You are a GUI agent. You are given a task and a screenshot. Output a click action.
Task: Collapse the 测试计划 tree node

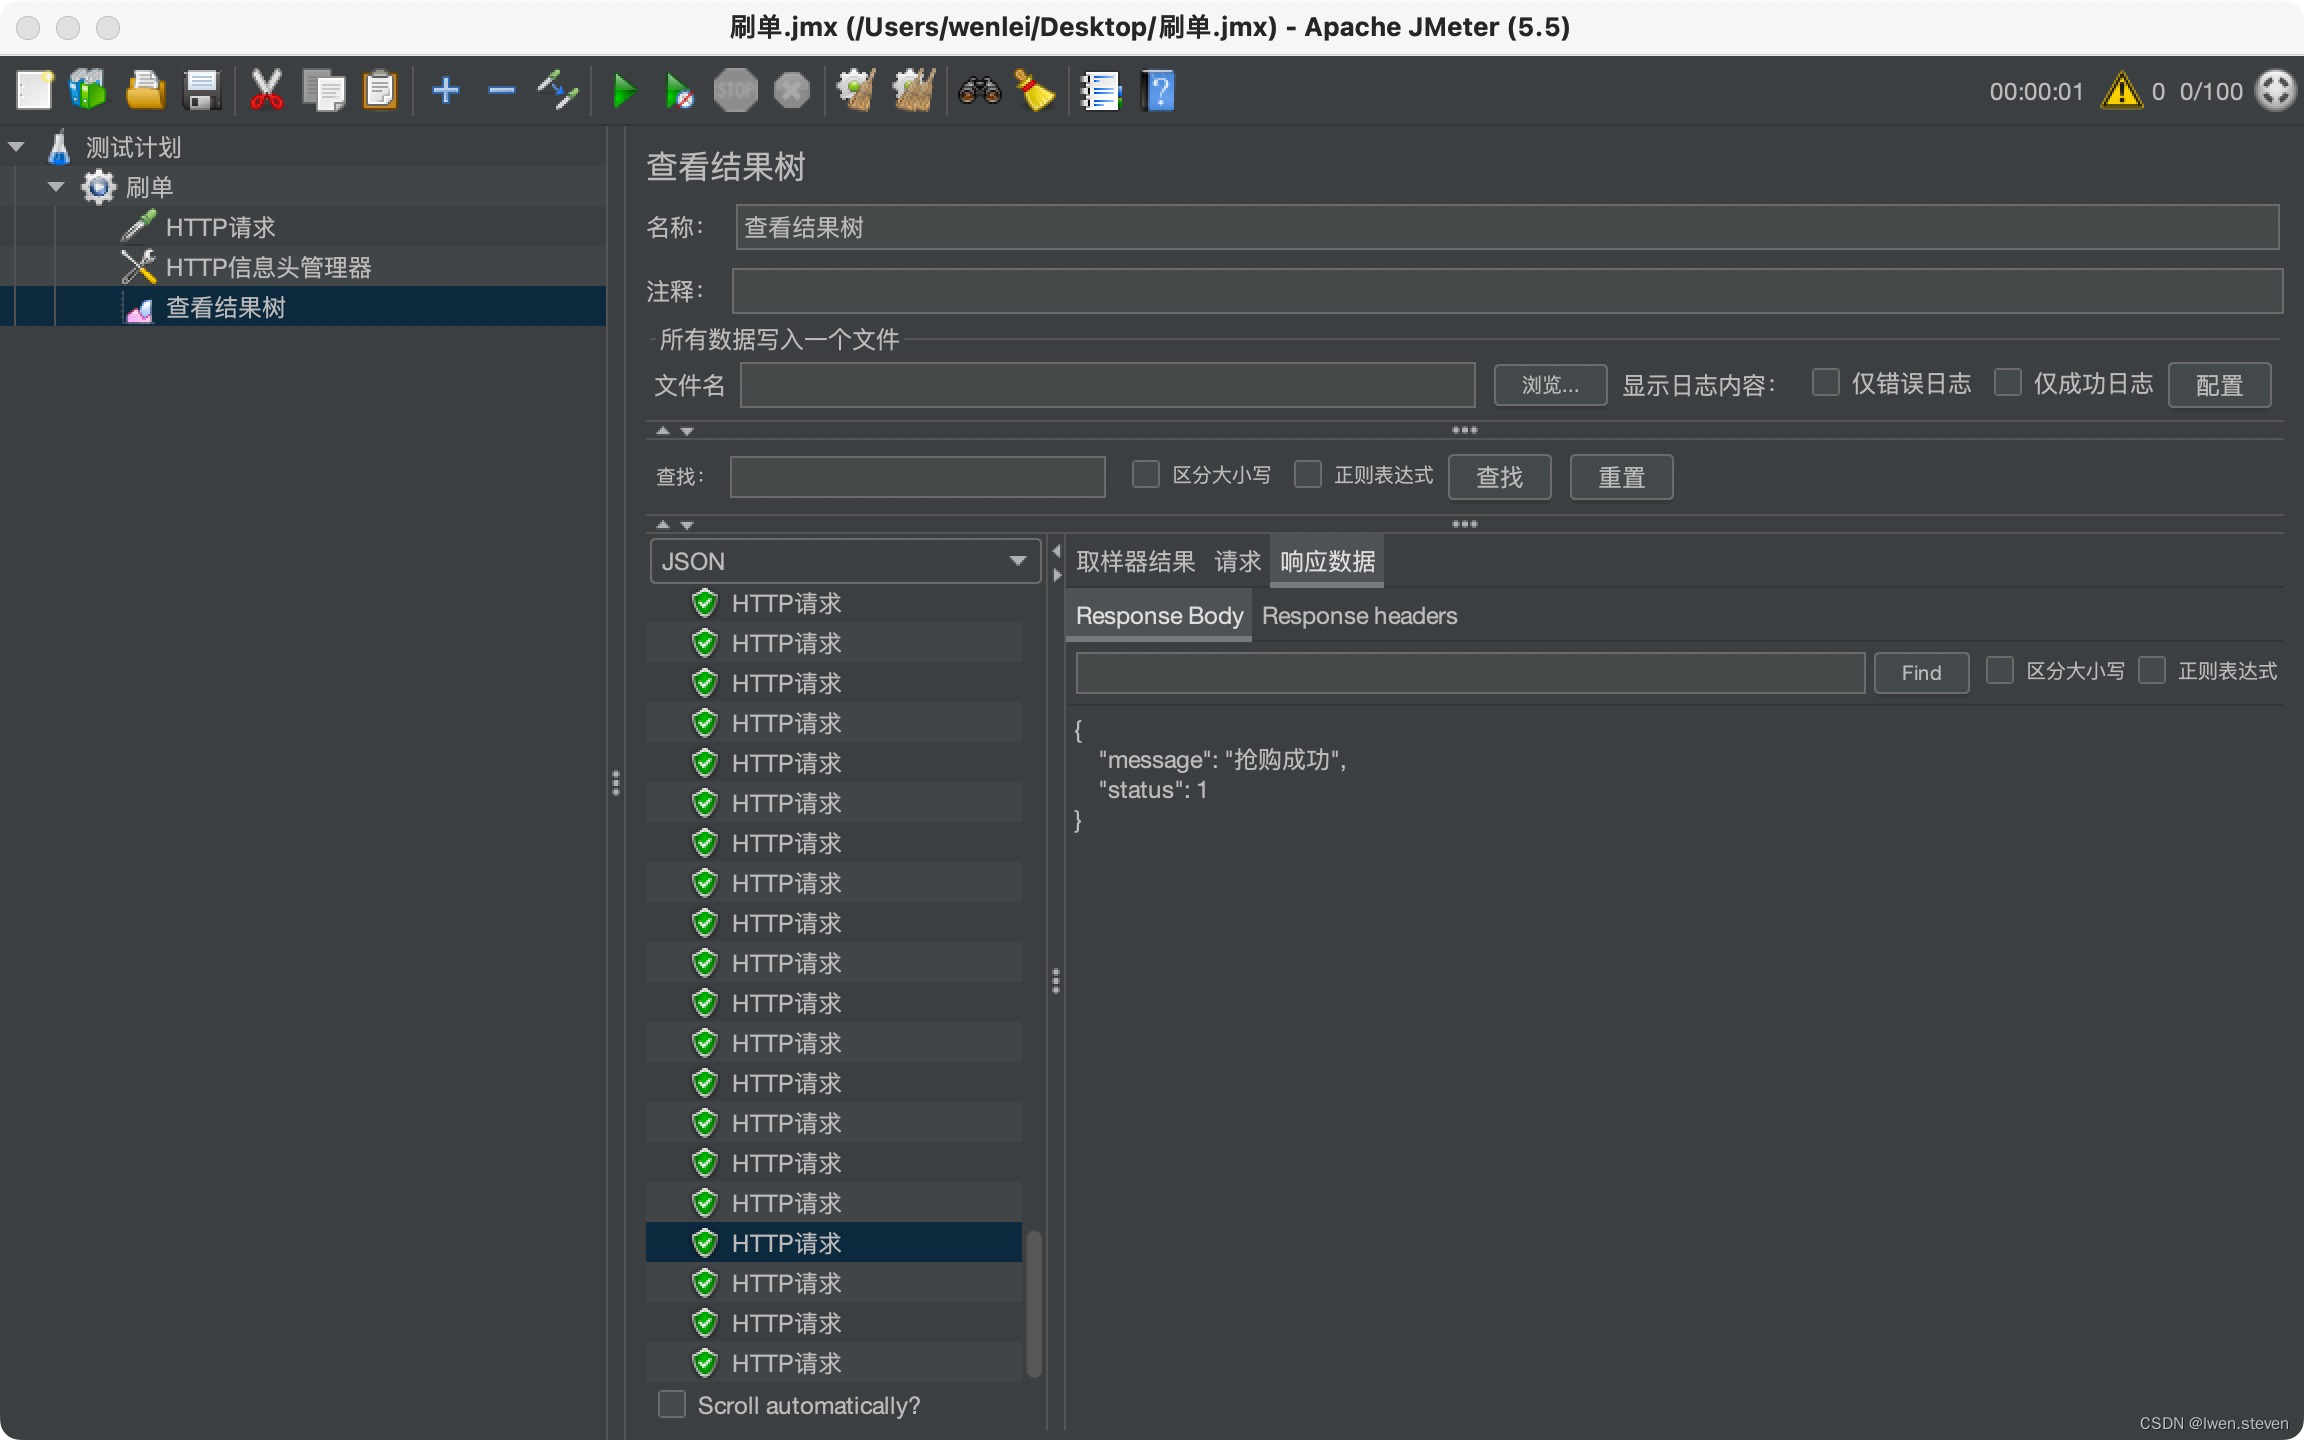click(x=16, y=147)
